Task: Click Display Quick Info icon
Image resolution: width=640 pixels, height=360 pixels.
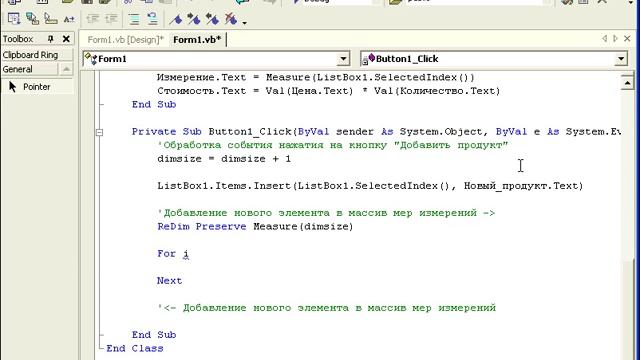Action: [51, 19]
